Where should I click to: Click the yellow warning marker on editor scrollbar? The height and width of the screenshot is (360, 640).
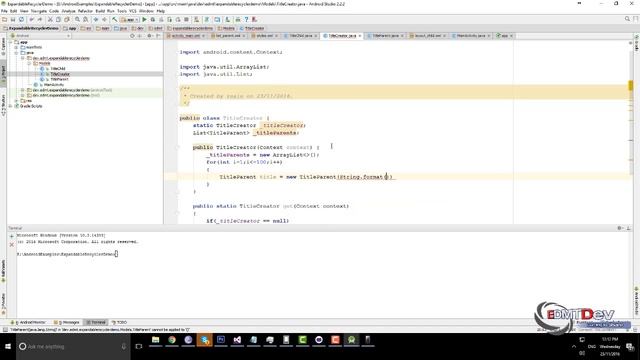point(631,85)
